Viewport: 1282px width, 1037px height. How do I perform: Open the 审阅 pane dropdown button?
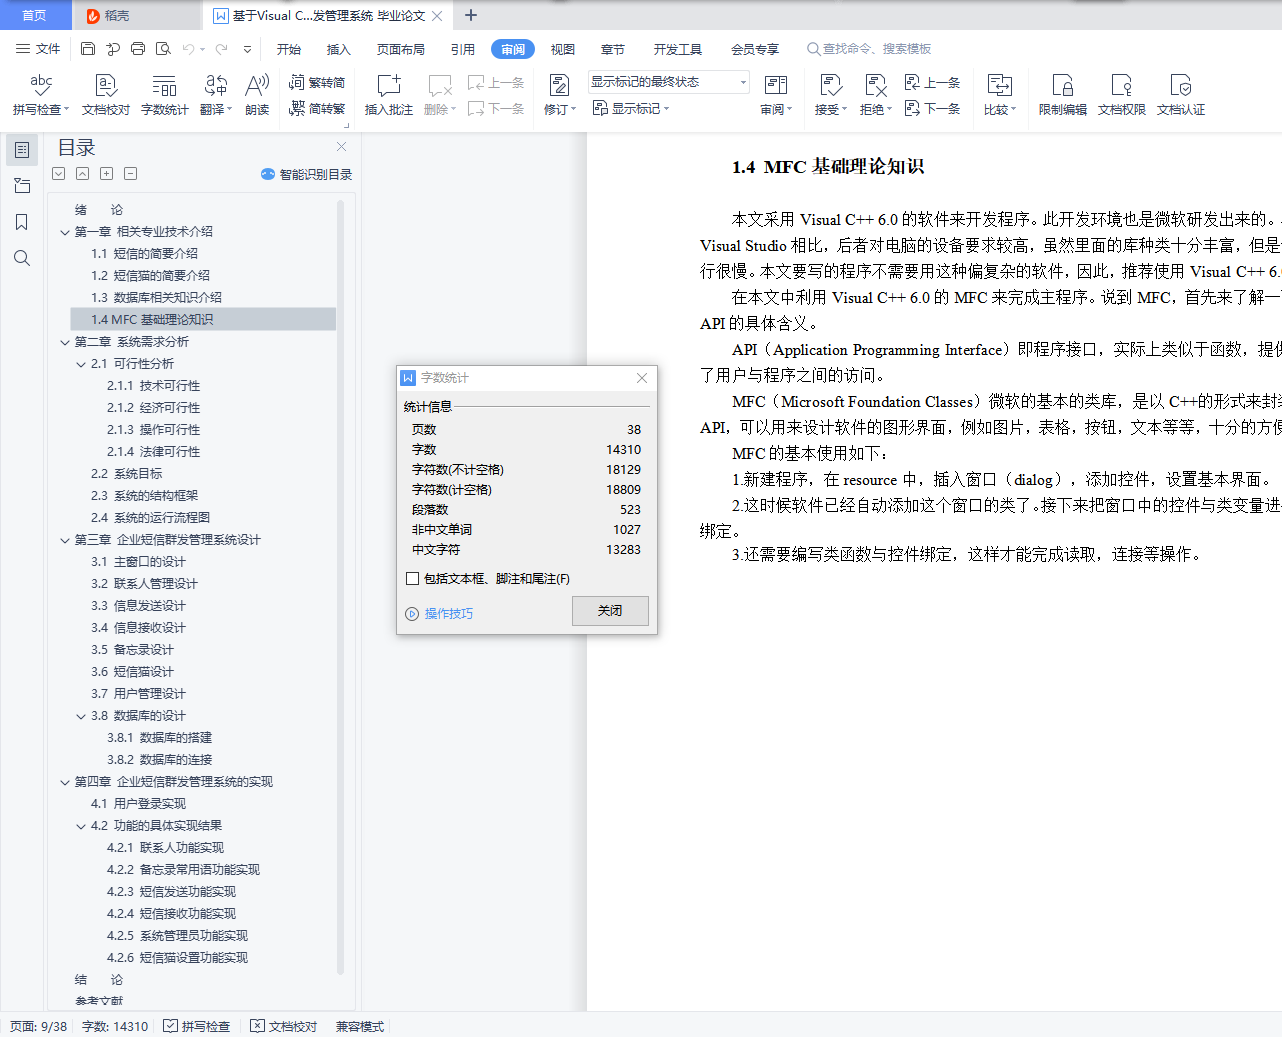[x=776, y=94]
